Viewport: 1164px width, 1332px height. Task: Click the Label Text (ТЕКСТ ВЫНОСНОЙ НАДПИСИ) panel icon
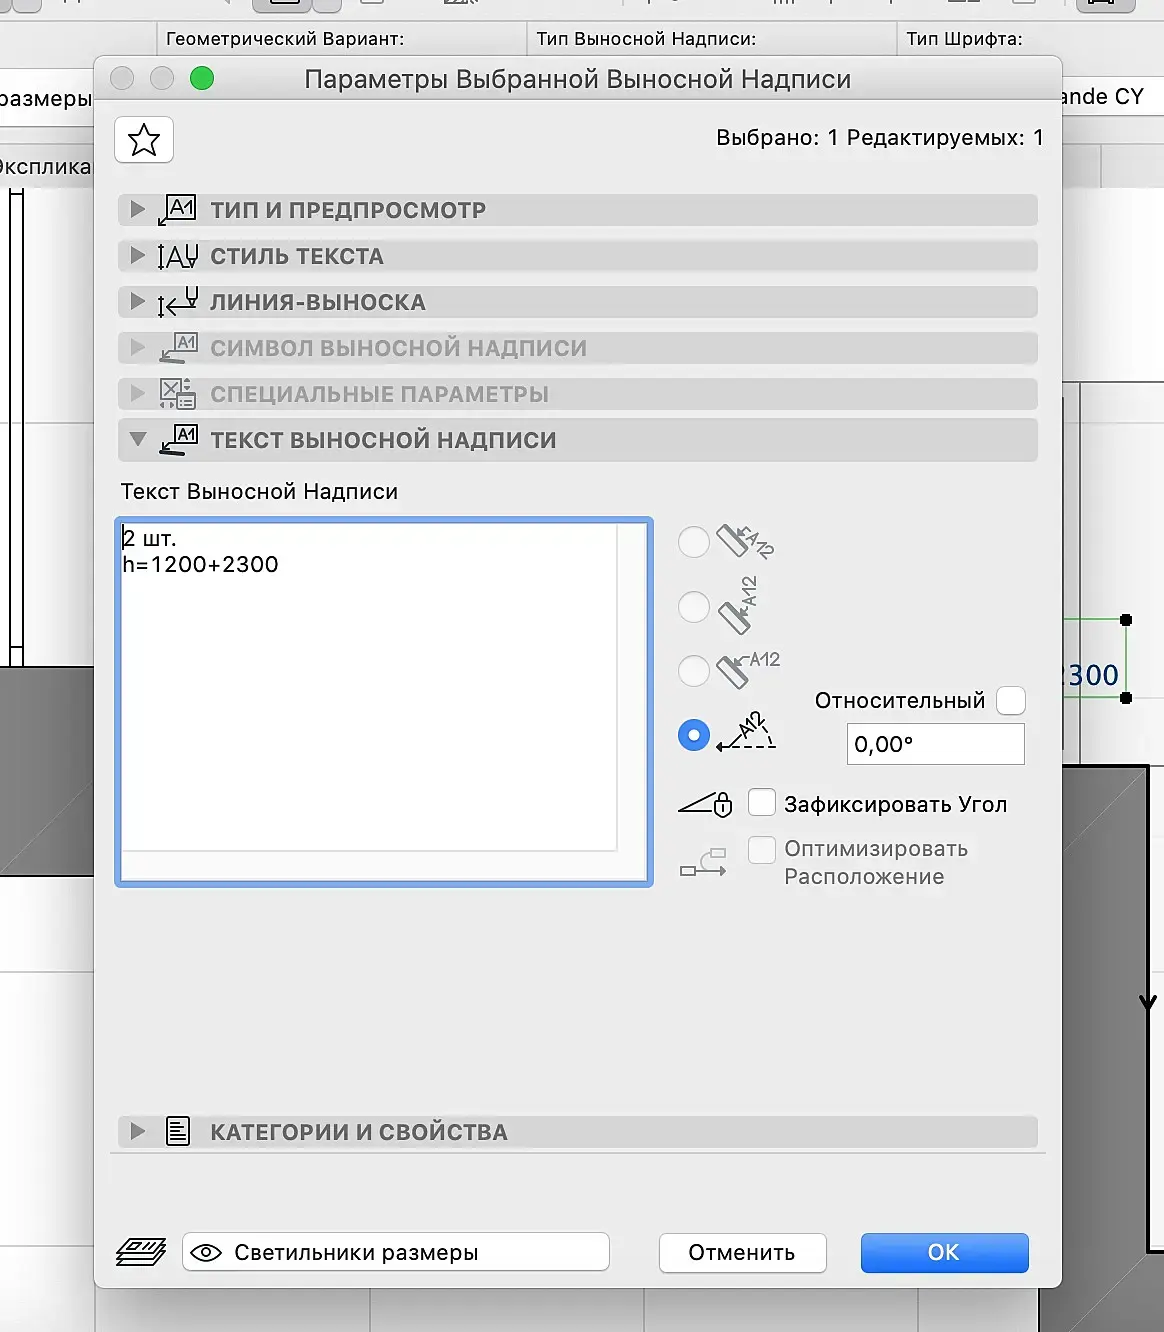pyautogui.click(x=178, y=440)
